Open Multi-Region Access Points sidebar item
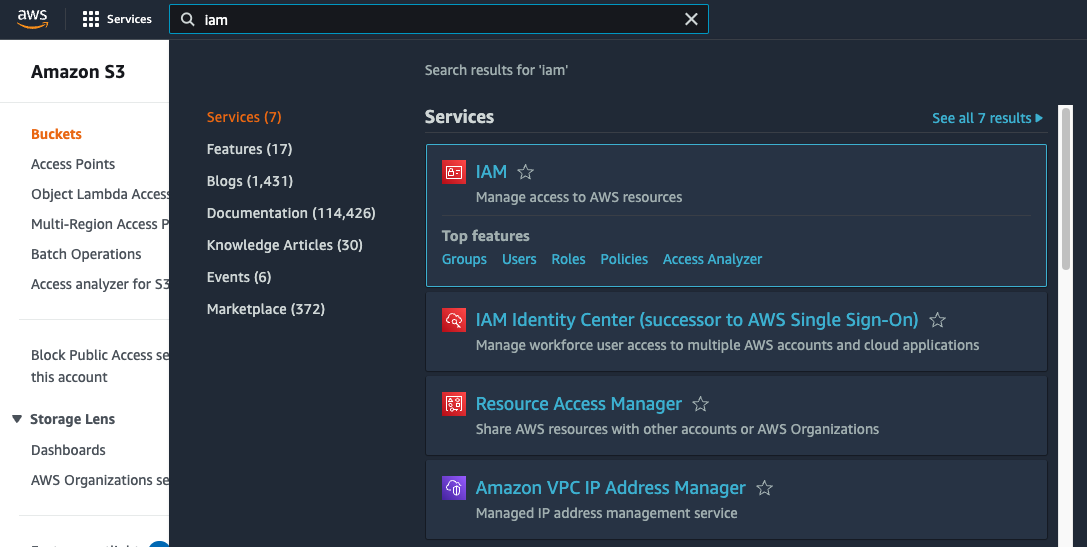Image resolution: width=1087 pixels, height=547 pixels. click(x=100, y=224)
